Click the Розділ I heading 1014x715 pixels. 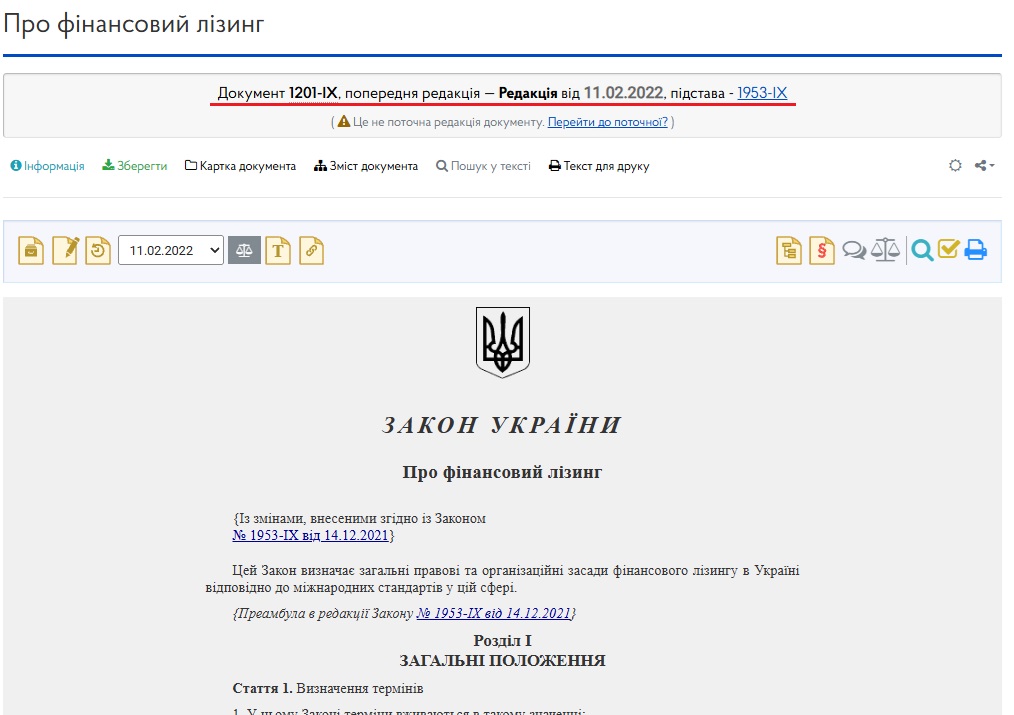[x=502, y=641]
